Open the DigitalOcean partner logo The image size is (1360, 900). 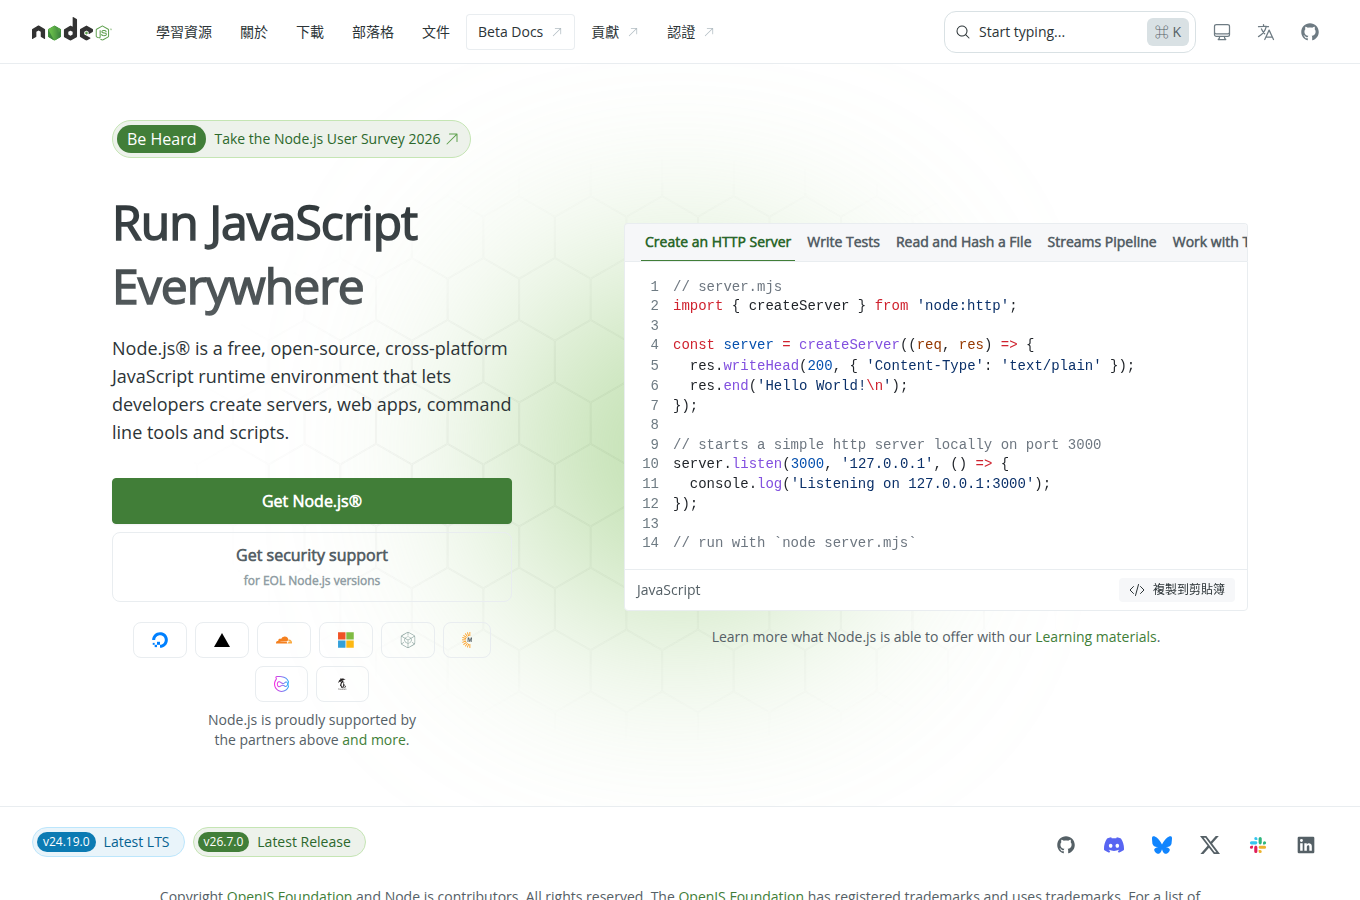click(160, 640)
